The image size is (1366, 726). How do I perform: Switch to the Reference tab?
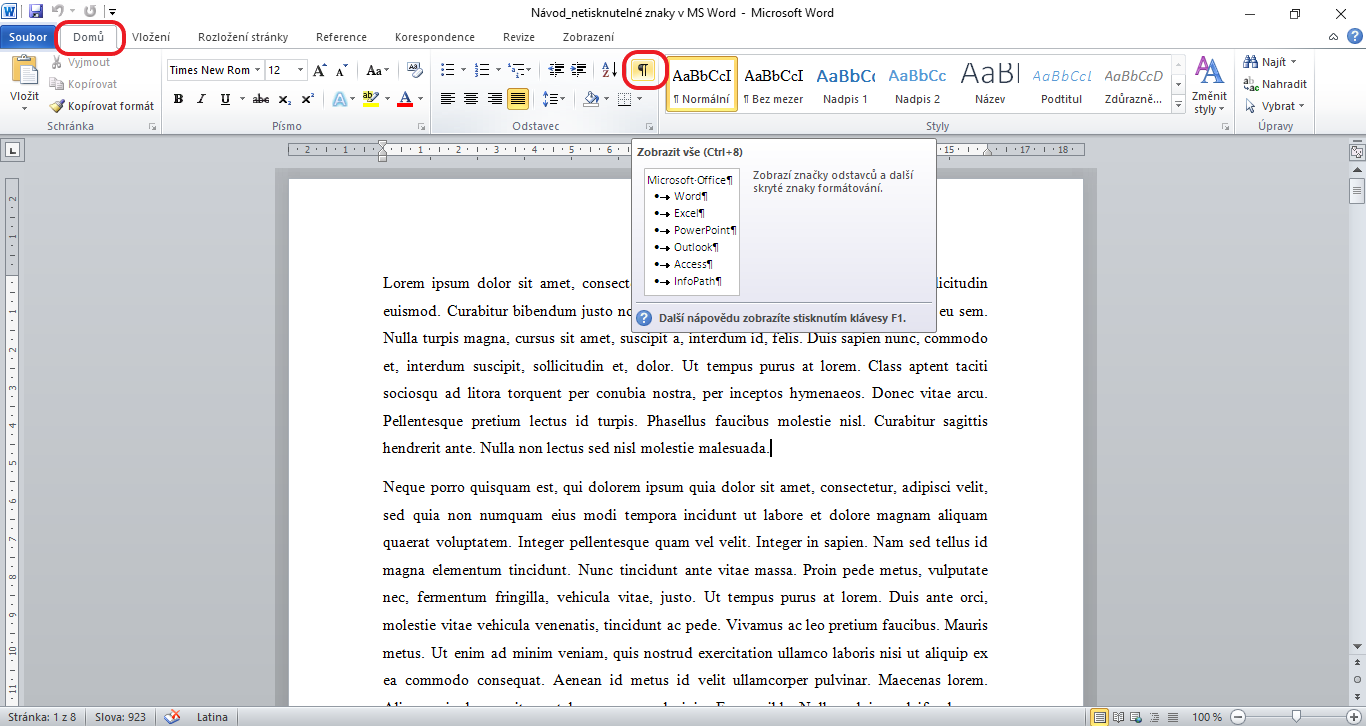pos(341,38)
